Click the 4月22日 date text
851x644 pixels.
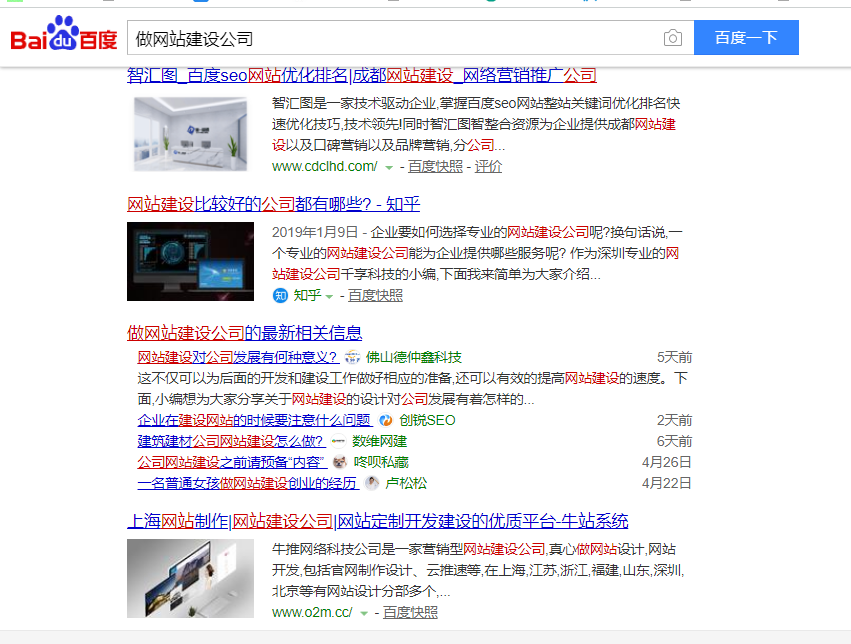[x=667, y=483]
